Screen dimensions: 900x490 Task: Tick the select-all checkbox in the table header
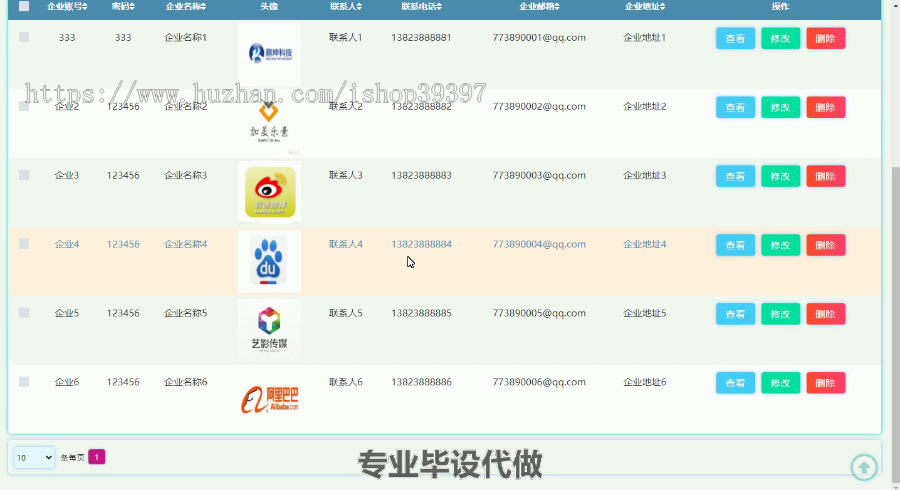coord(24,6)
